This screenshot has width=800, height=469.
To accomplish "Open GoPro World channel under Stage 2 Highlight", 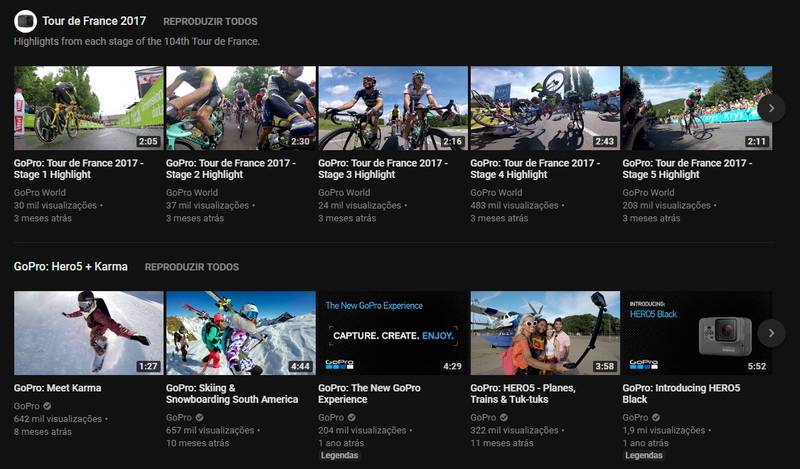I will pyautogui.click(x=192, y=192).
